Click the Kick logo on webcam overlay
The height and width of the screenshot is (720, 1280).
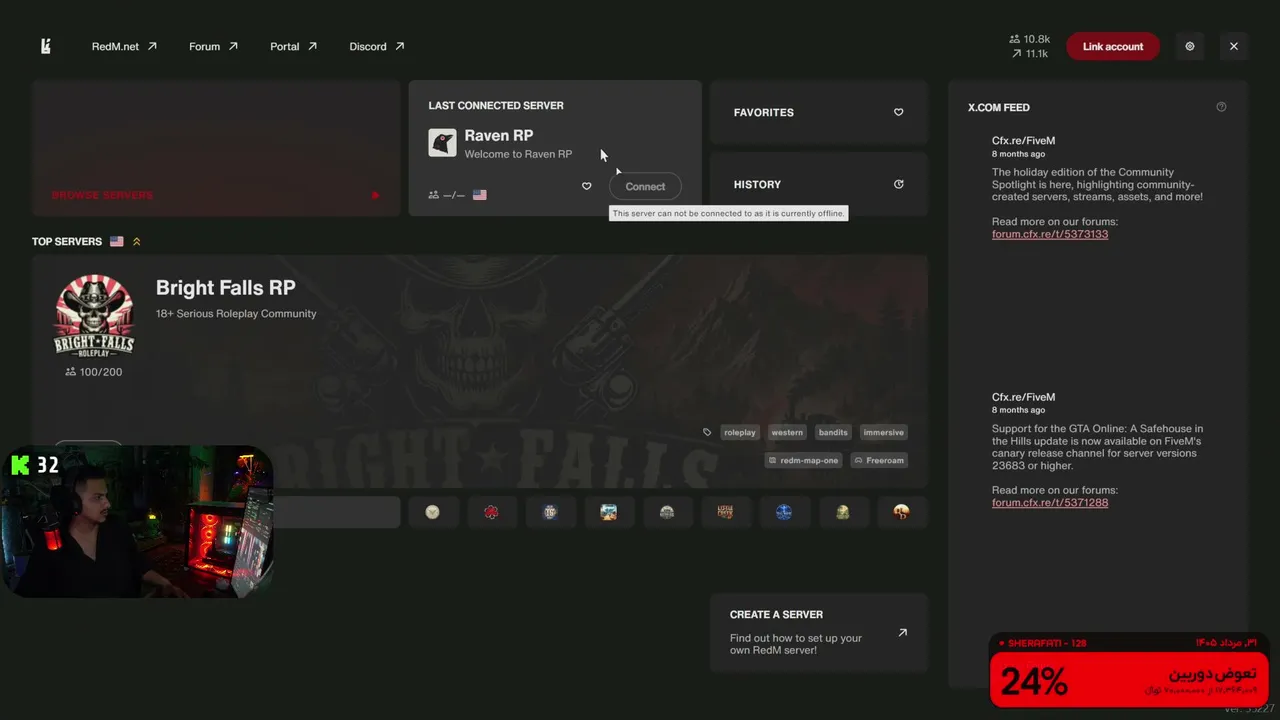pyautogui.click(x=20, y=465)
